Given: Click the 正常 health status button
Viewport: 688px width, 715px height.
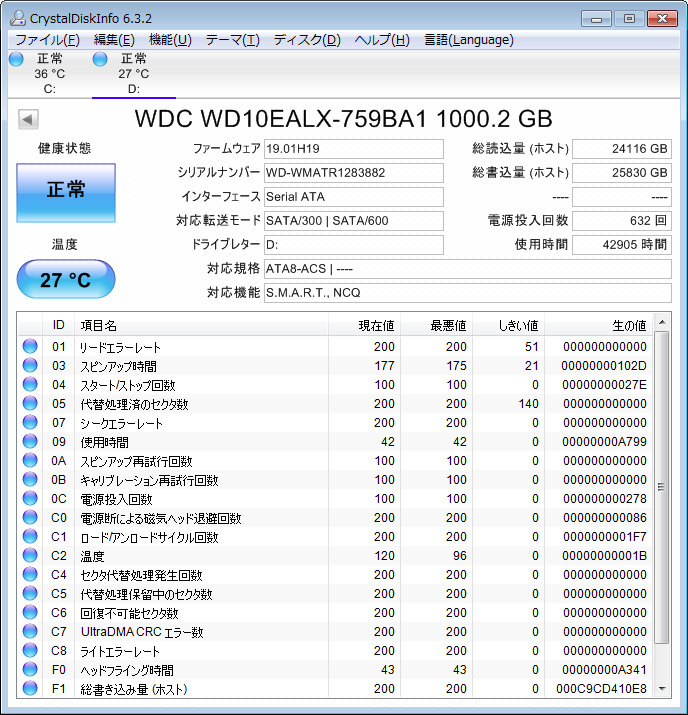Looking at the screenshot, I should coord(66,193).
